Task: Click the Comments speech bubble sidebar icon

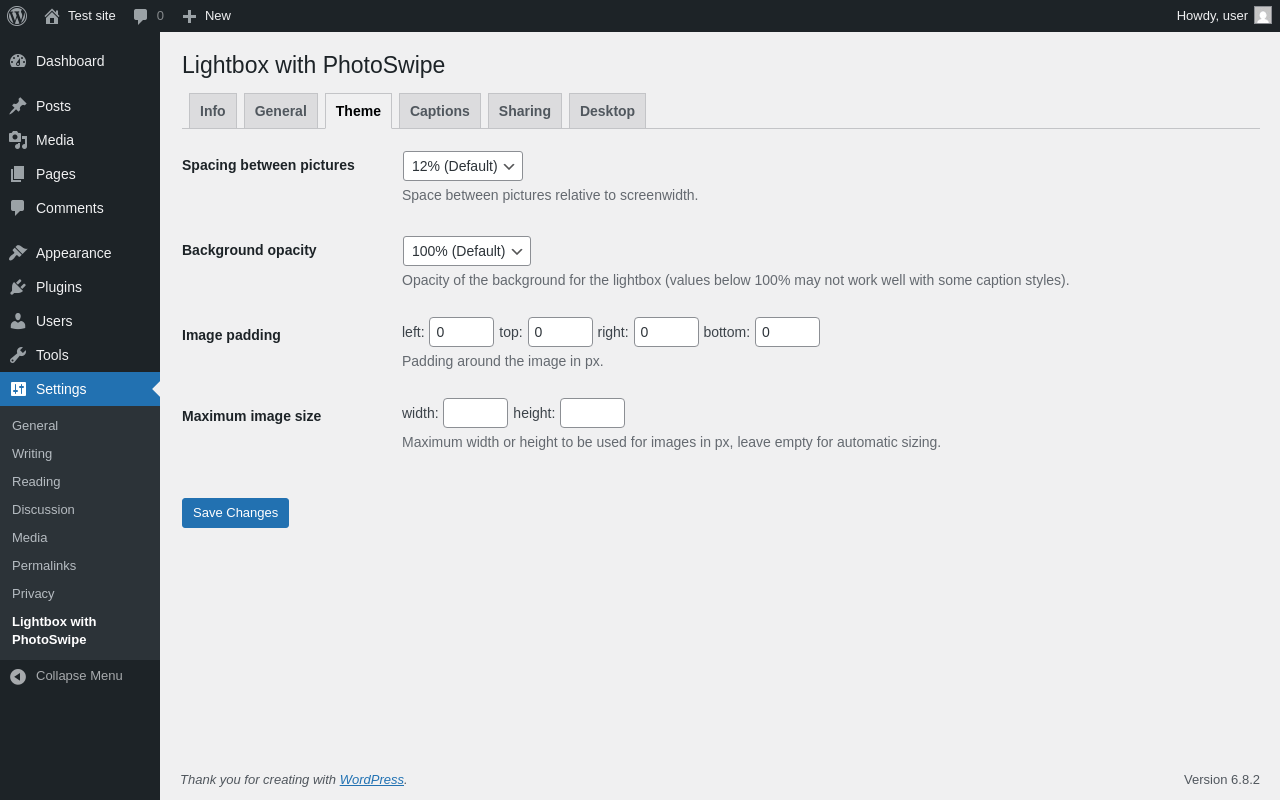Action: click(18, 208)
